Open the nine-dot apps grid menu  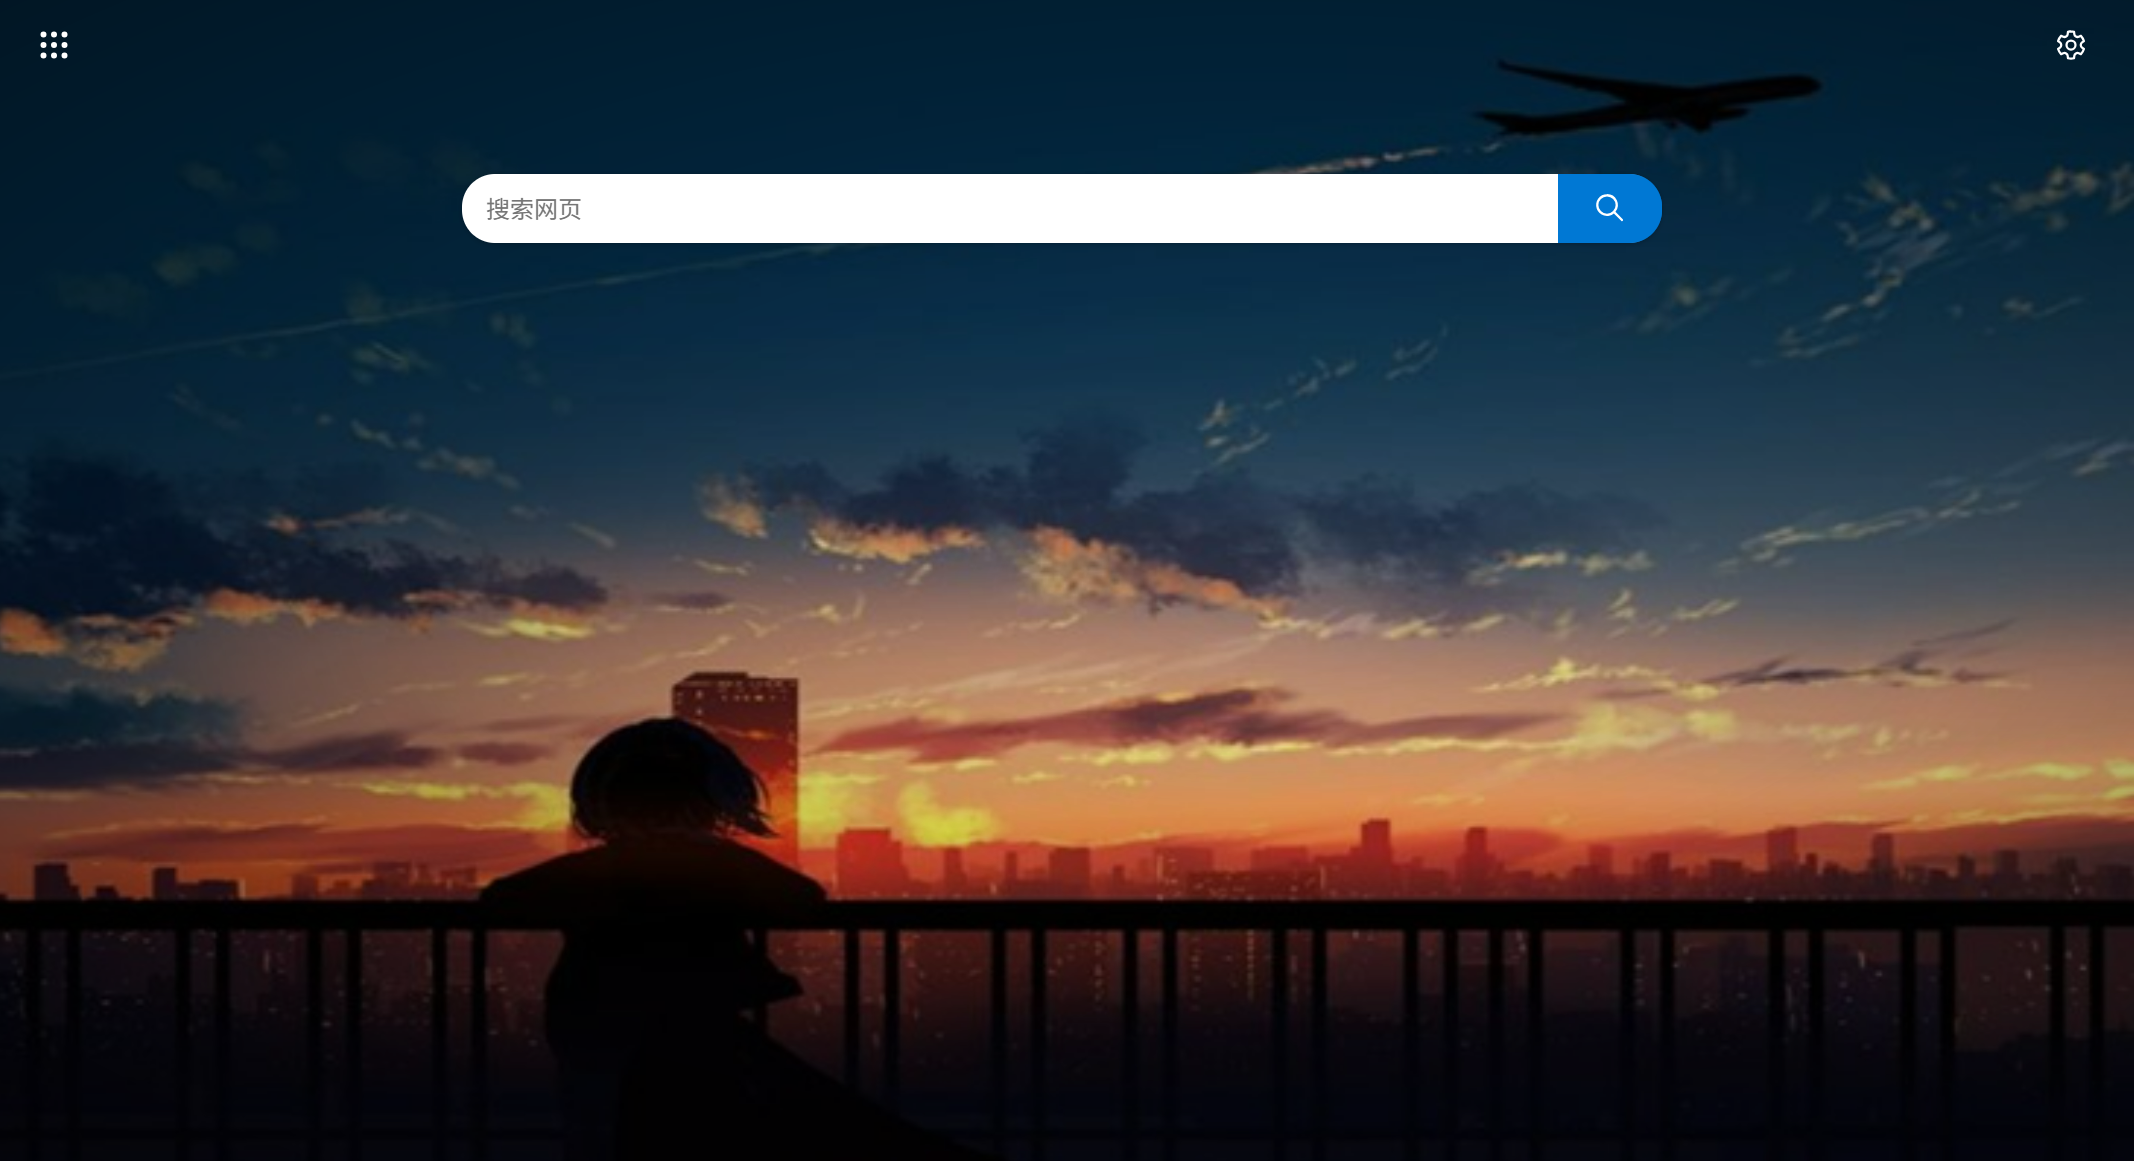click(54, 45)
